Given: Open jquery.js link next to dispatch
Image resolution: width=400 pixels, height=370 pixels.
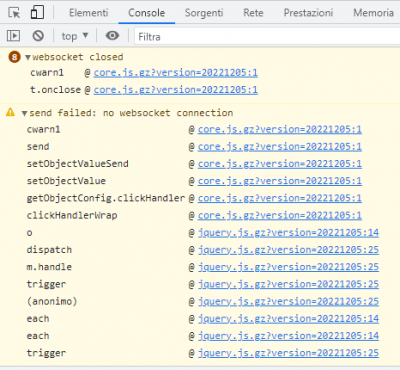Looking at the screenshot, I should (x=288, y=250).
